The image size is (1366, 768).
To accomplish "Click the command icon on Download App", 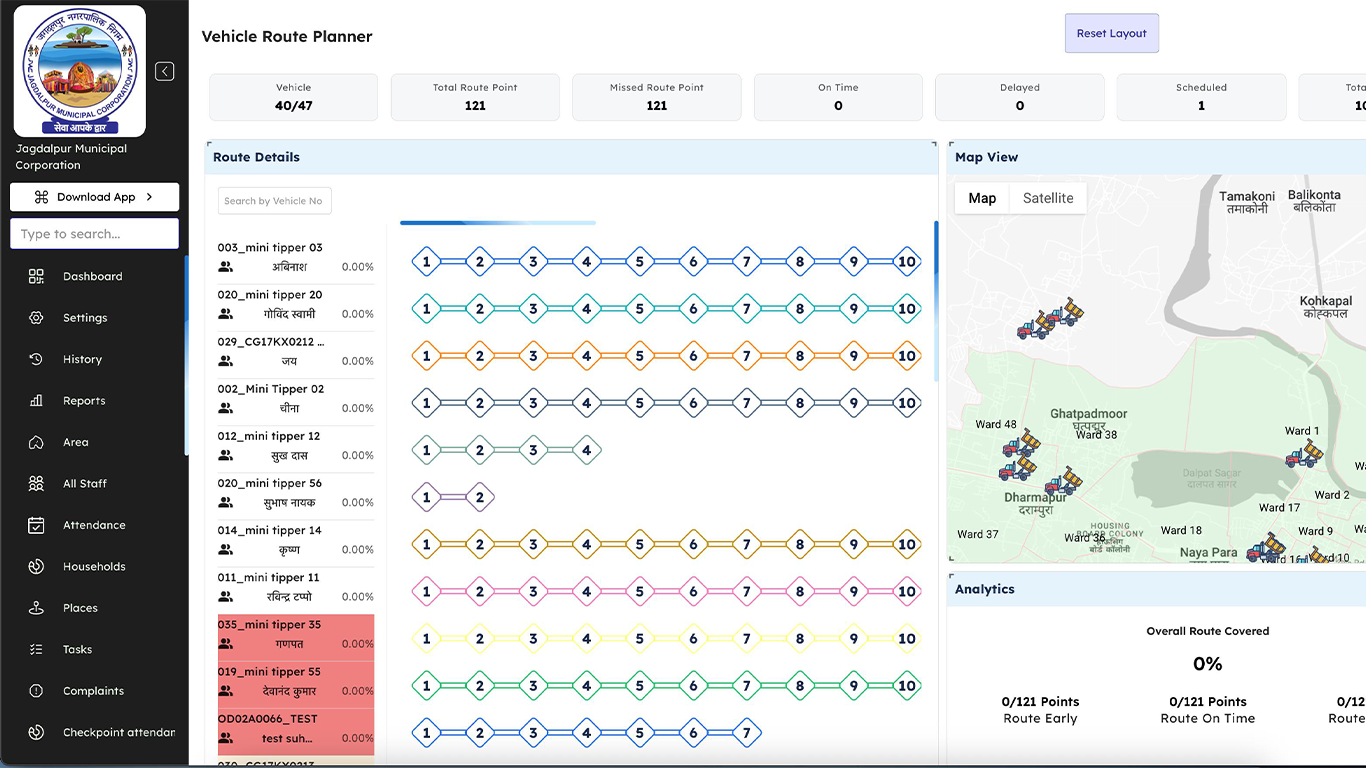I will [41, 197].
